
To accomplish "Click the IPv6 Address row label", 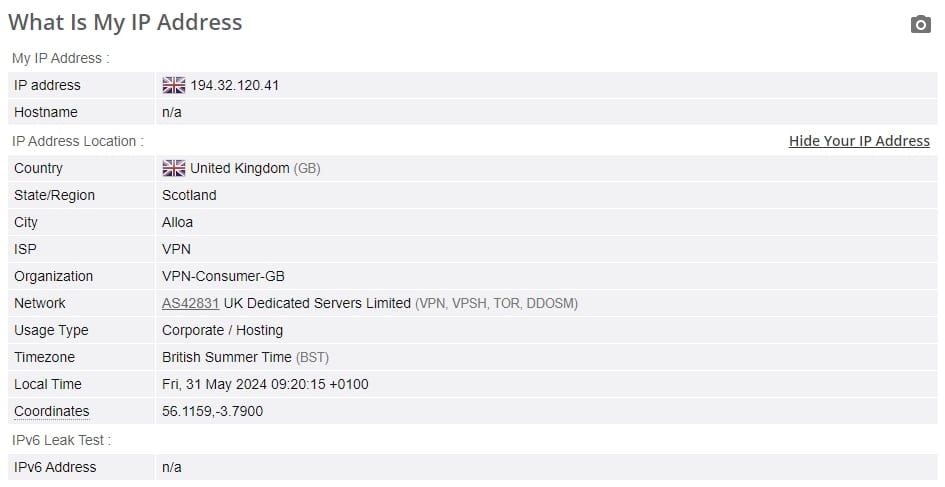I will click(55, 467).
